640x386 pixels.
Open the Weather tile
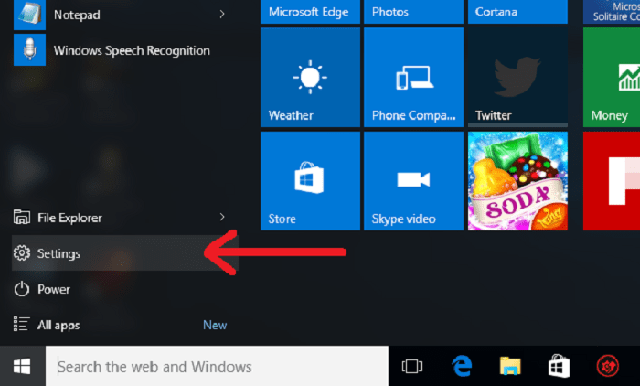(x=310, y=77)
